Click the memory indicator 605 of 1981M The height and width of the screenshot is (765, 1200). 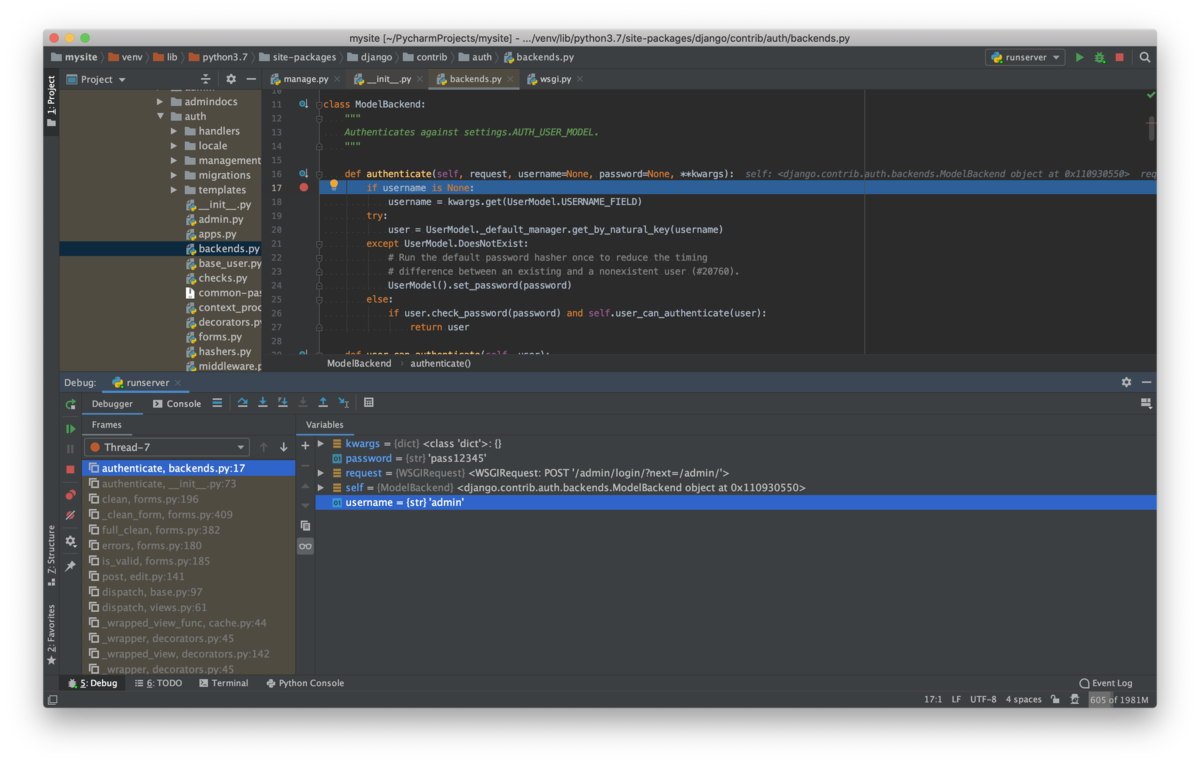(1119, 700)
